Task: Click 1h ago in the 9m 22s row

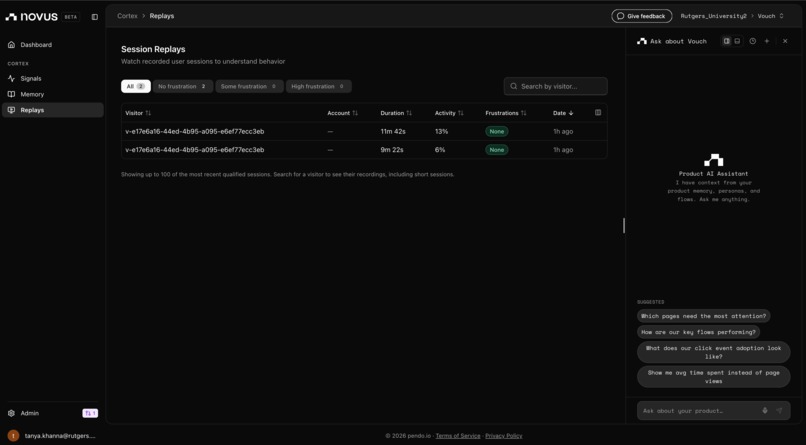Action: [563, 150]
